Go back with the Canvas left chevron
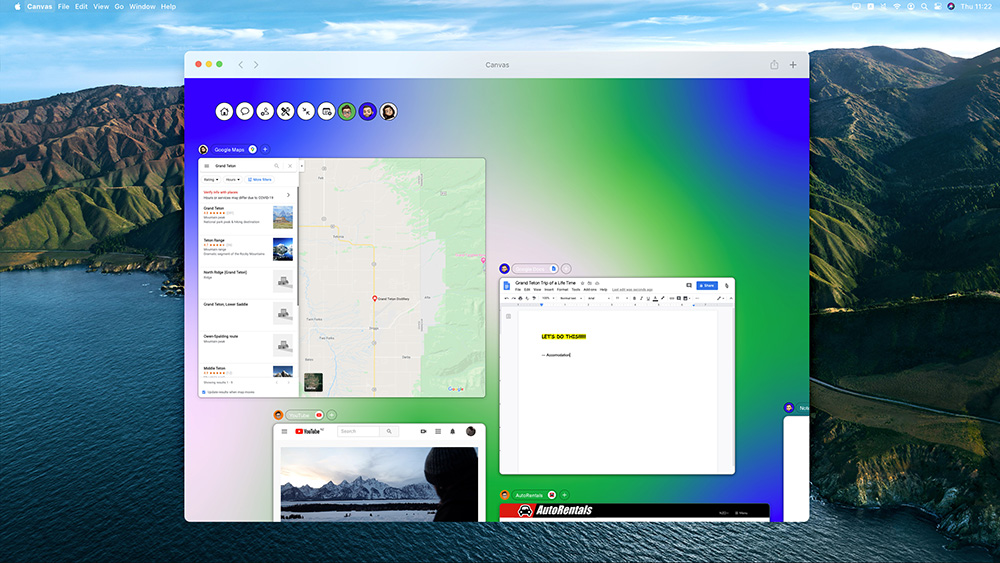The image size is (1000, 563). 240,64
